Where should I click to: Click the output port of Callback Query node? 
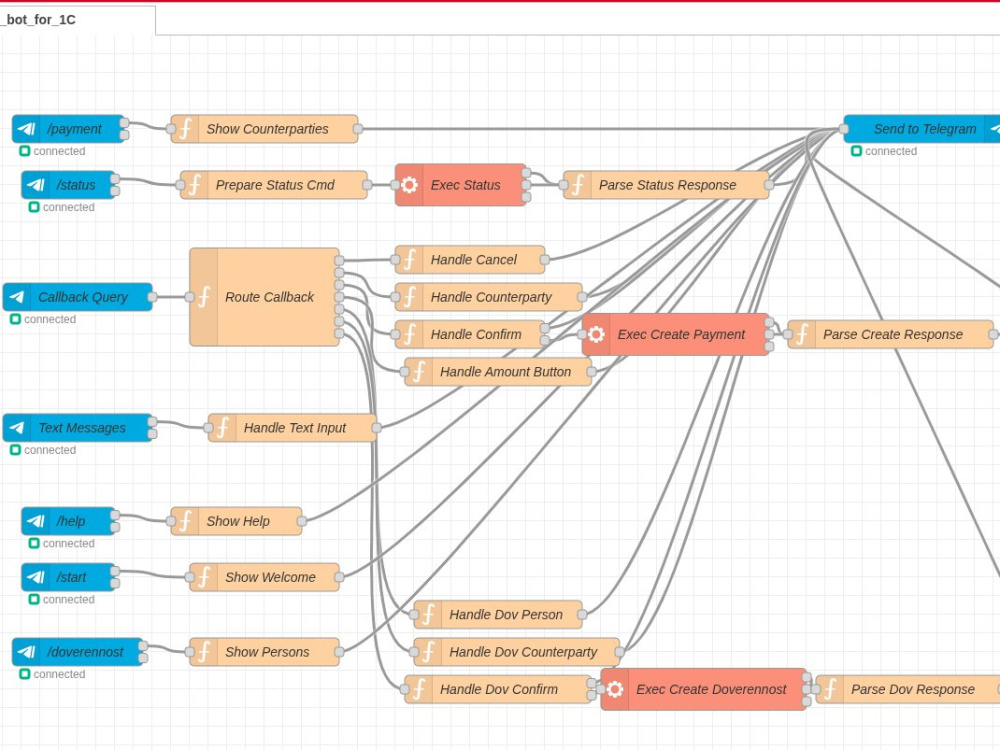click(x=152, y=297)
